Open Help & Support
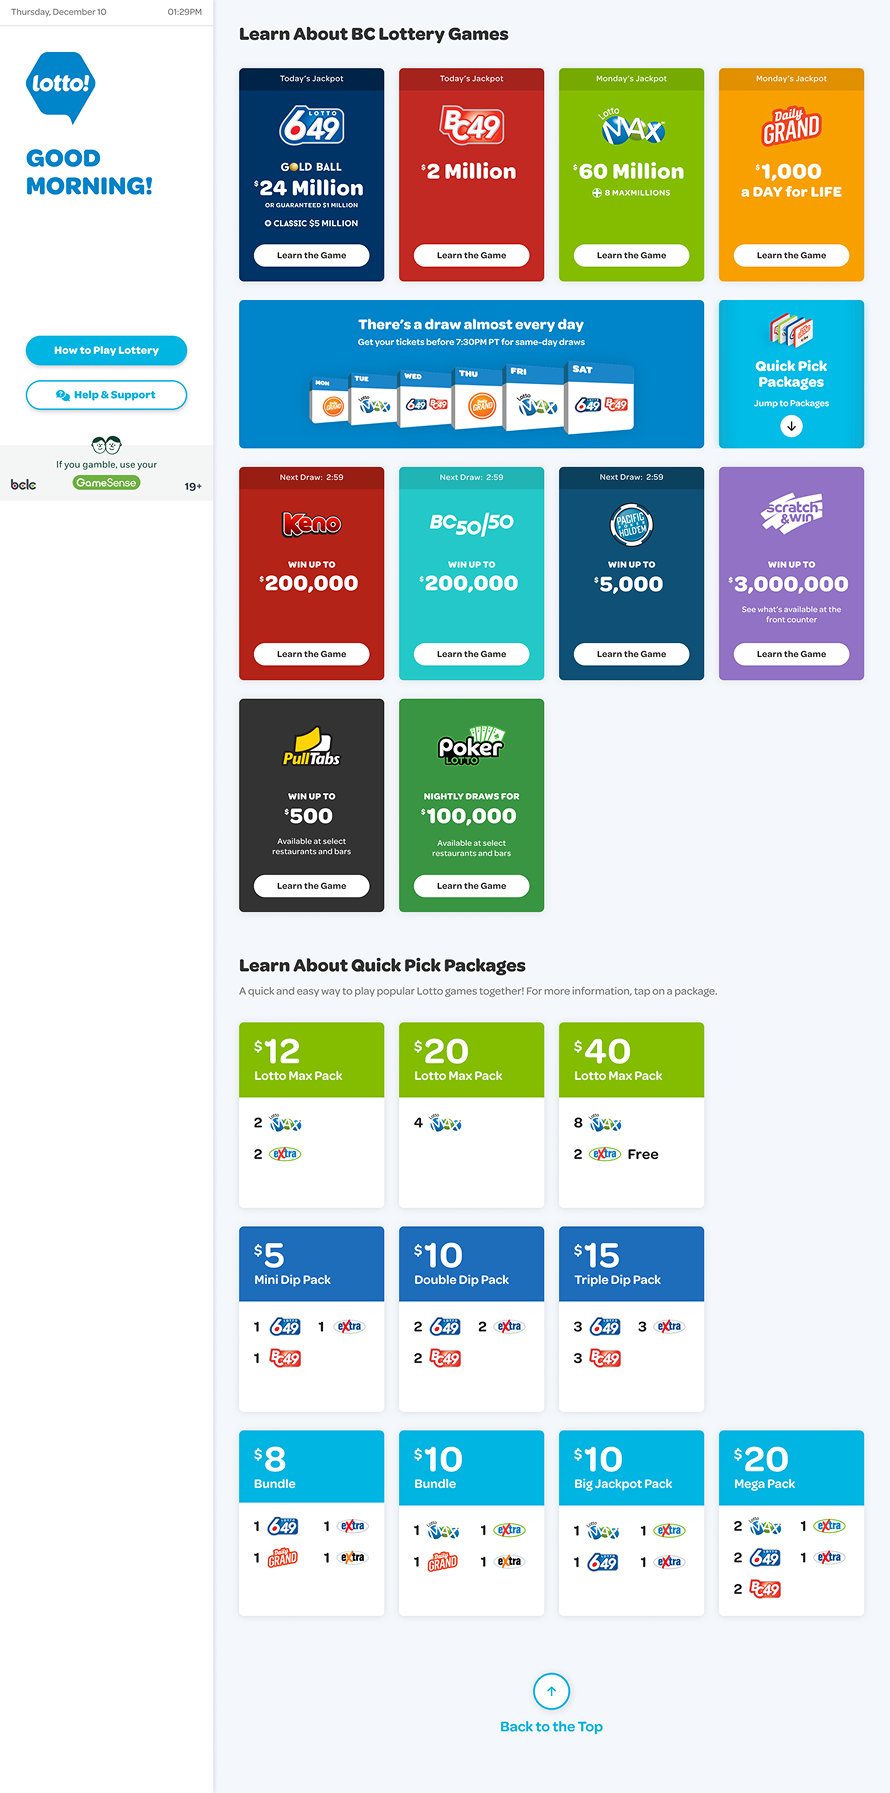Viewport: 890px width, 1793px height. [106, 395]
